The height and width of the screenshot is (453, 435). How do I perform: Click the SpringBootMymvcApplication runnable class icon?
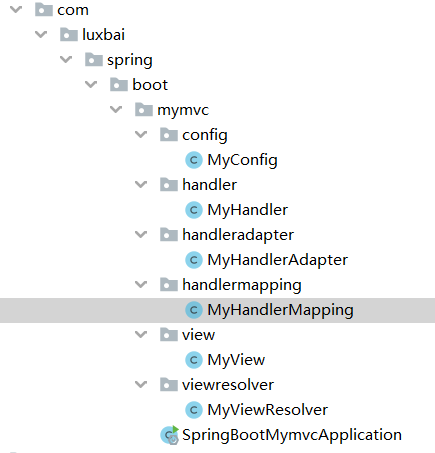(170, 435)
